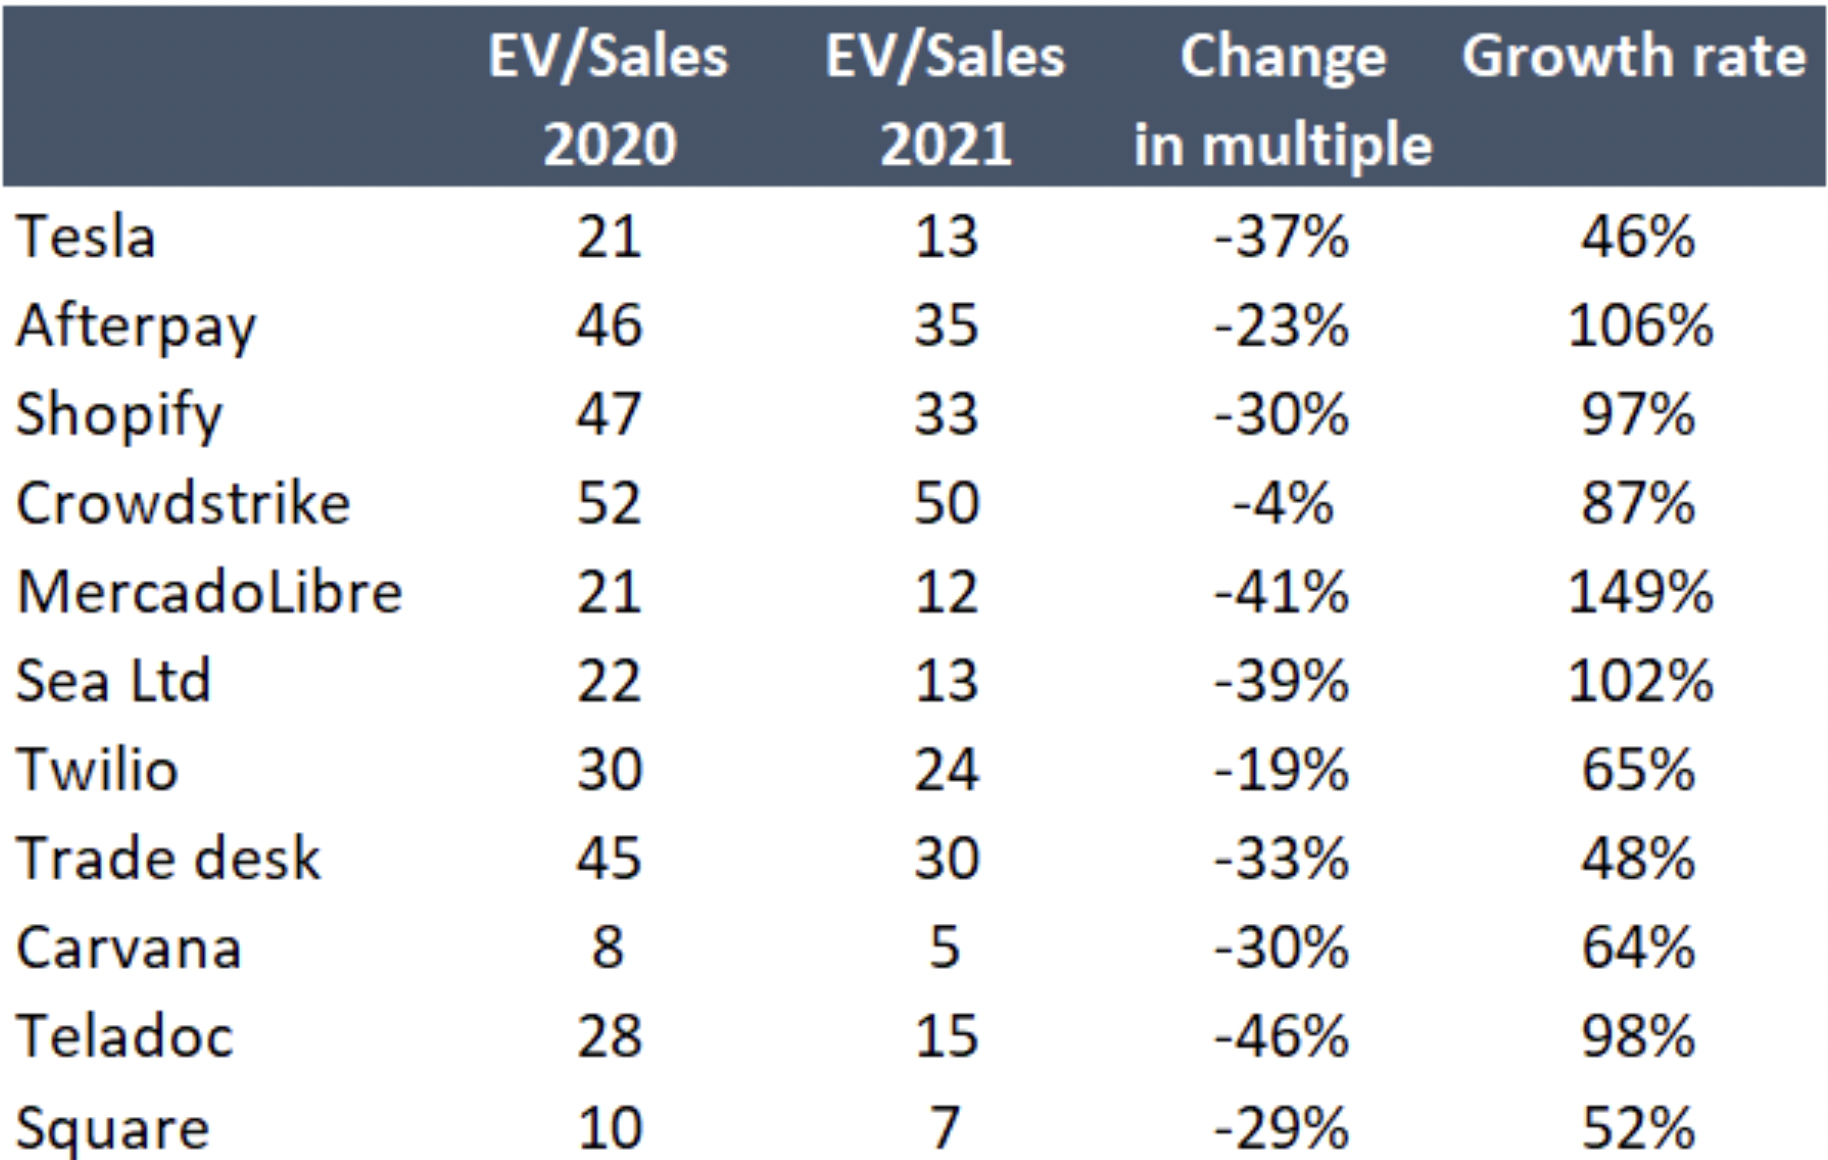Select the Teladoc name cell
This screenshot has width=1828, height=1160.
tap(125, 1036)
